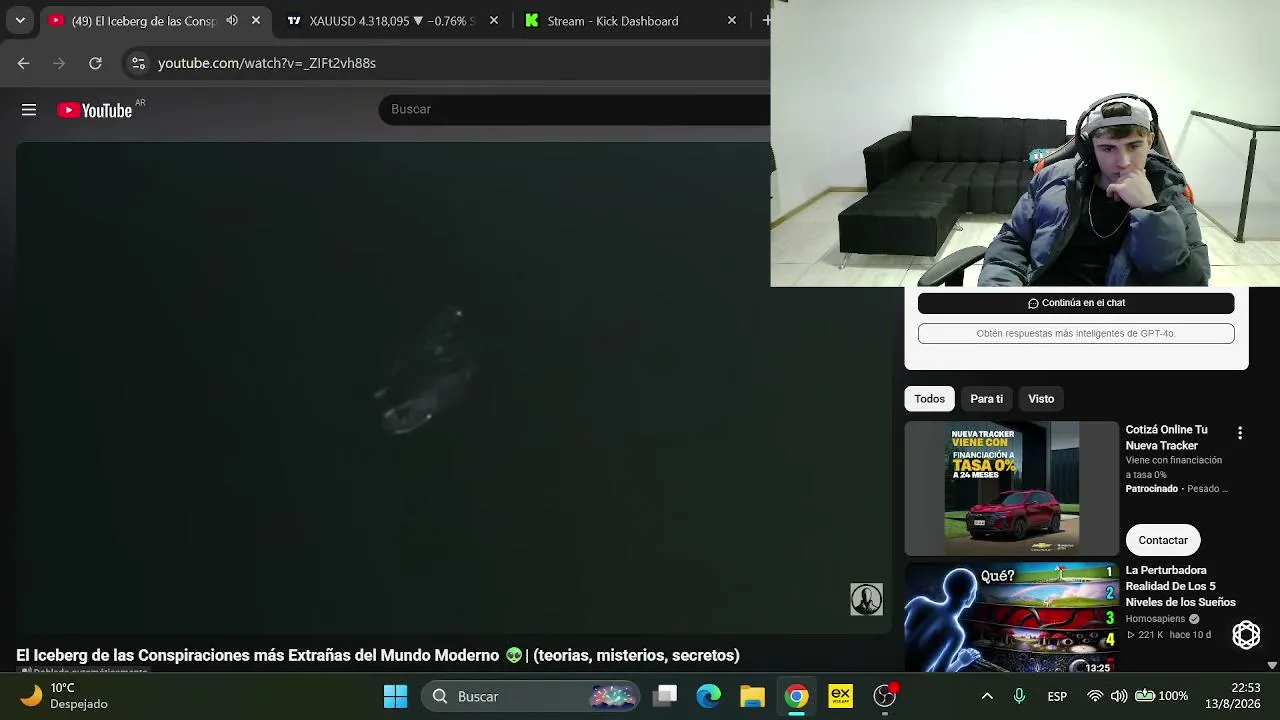Click the channel watermark on the video
Image resolution: width=1280 pixels, height=720 pixels.
coord(866,599)
